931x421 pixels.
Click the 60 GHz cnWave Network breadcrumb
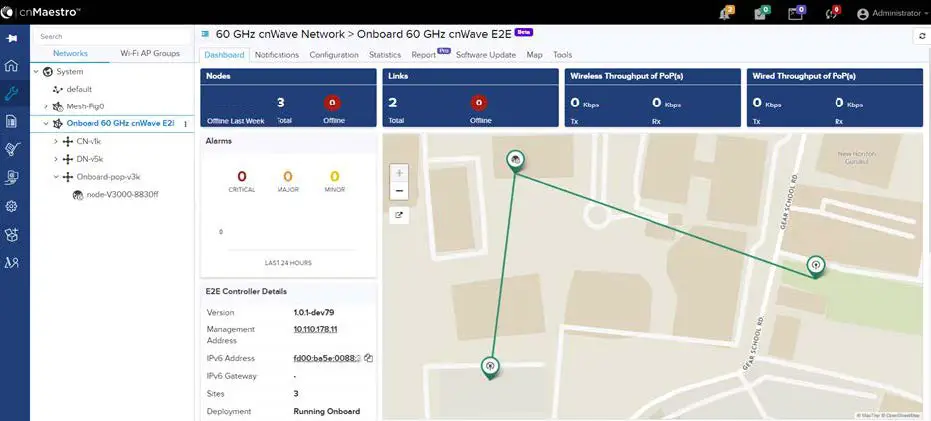click(x=280, y=34)
